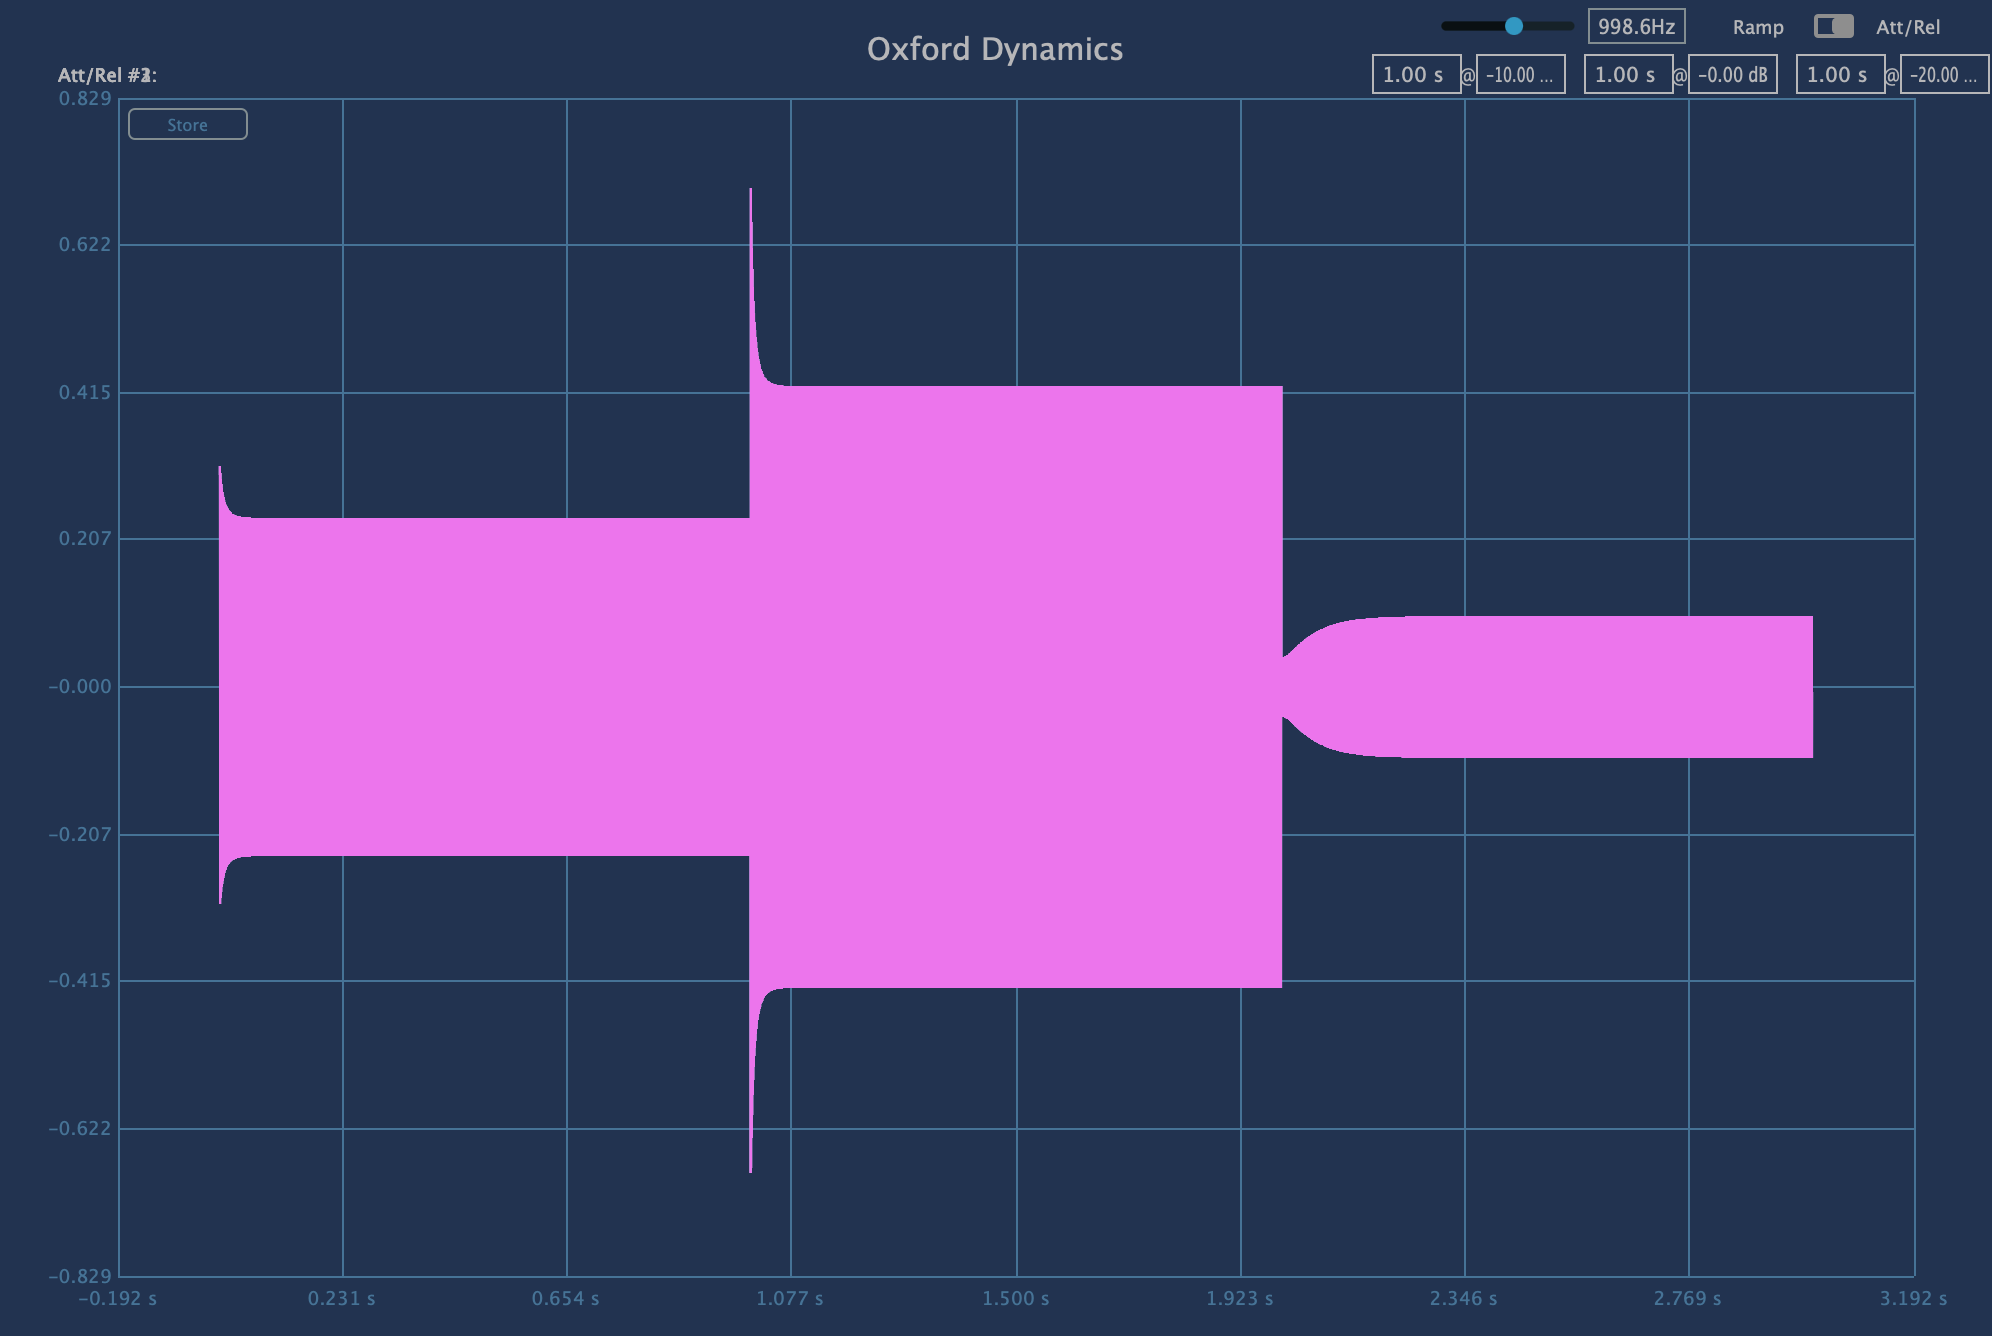
Task: Click the frequency slider knob
Action: [1514, 26]
